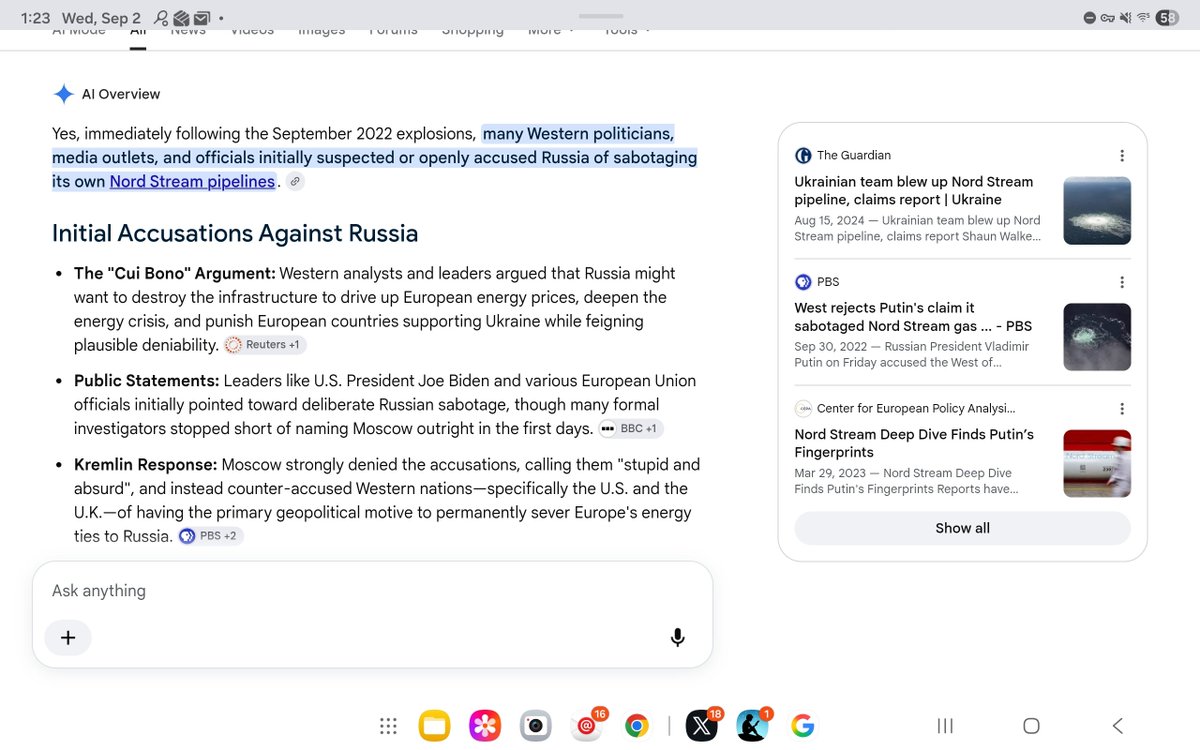Open the Kindle app in taskbar
This screenshot has width=1200, height=750.
[752, 726]
